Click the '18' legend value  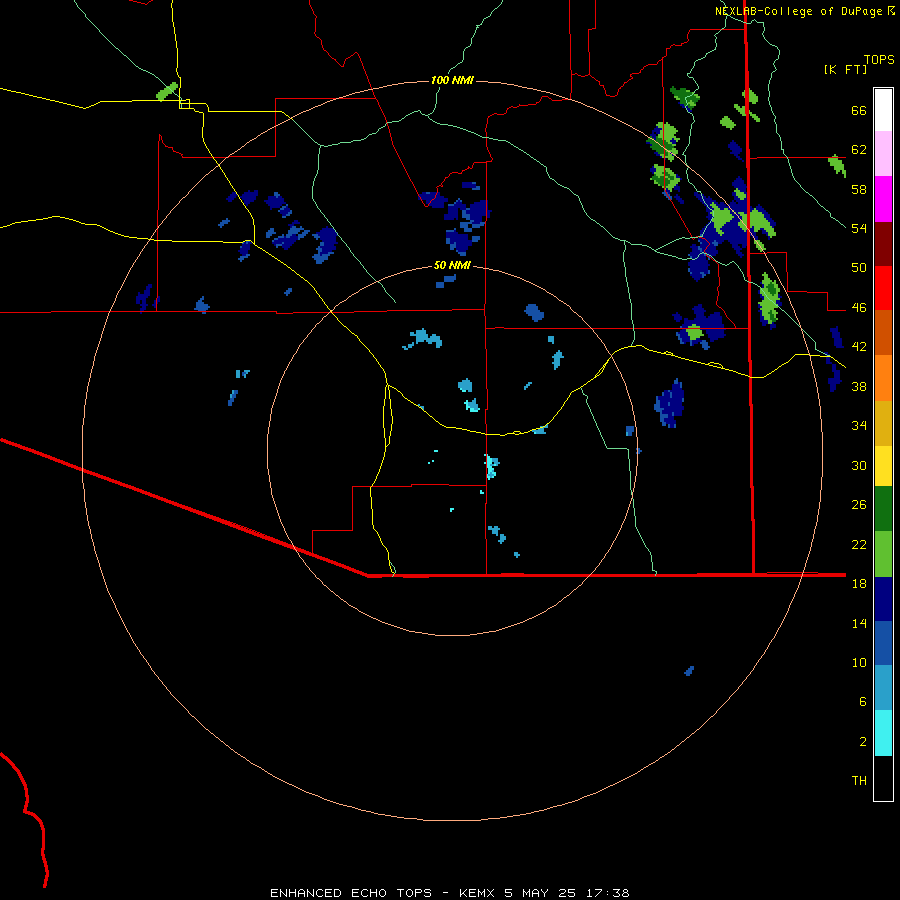tap(859, 583)
